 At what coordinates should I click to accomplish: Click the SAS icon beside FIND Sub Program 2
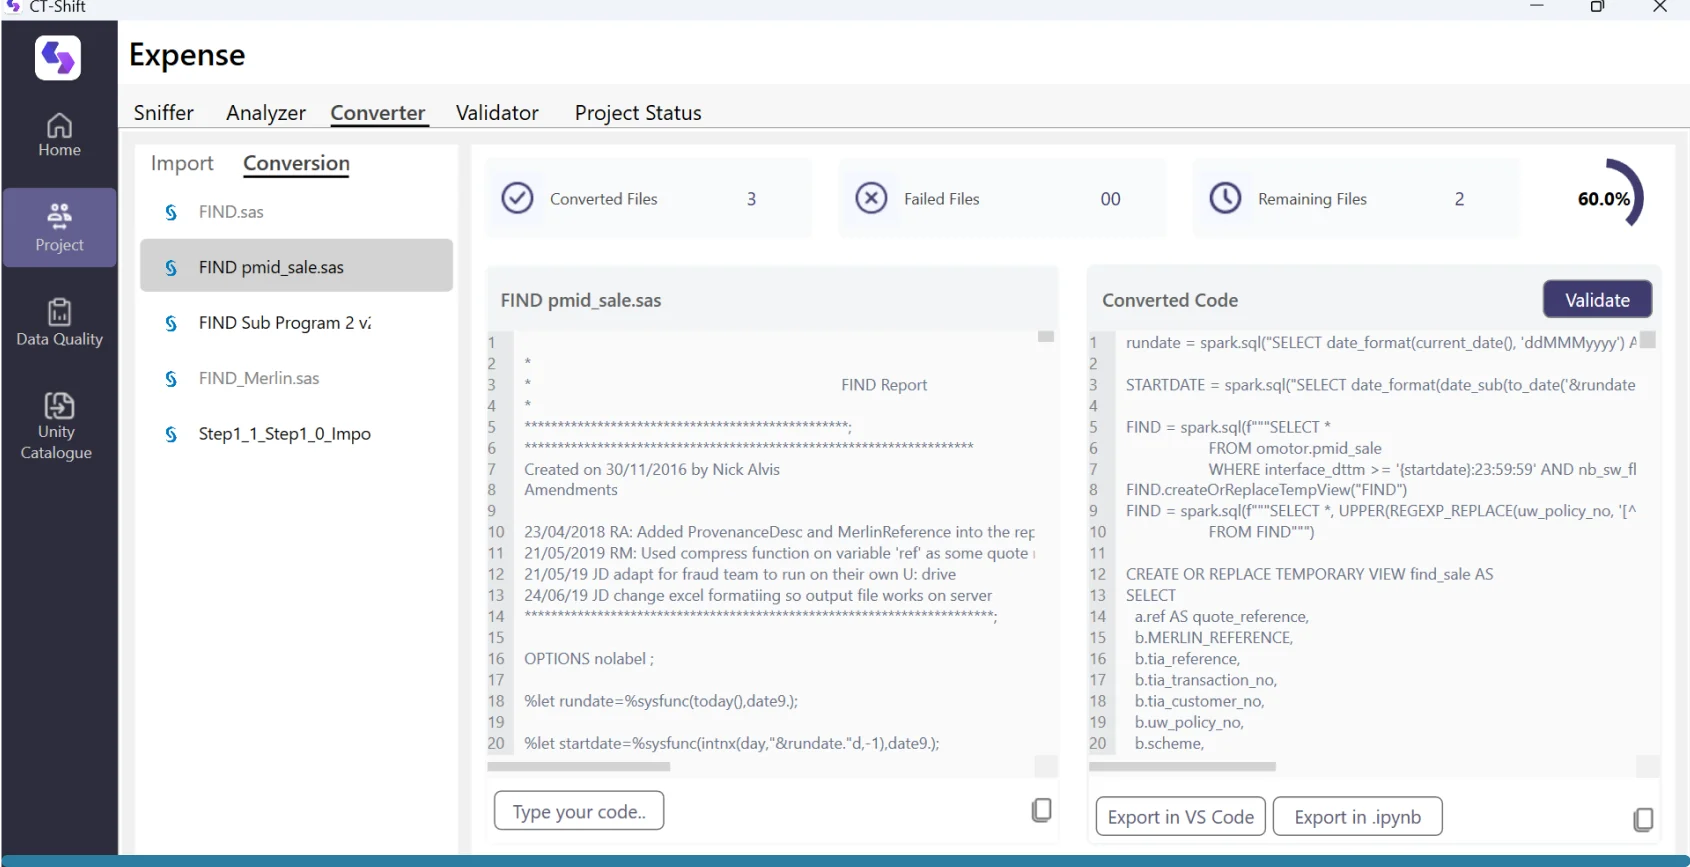point(171,323)
